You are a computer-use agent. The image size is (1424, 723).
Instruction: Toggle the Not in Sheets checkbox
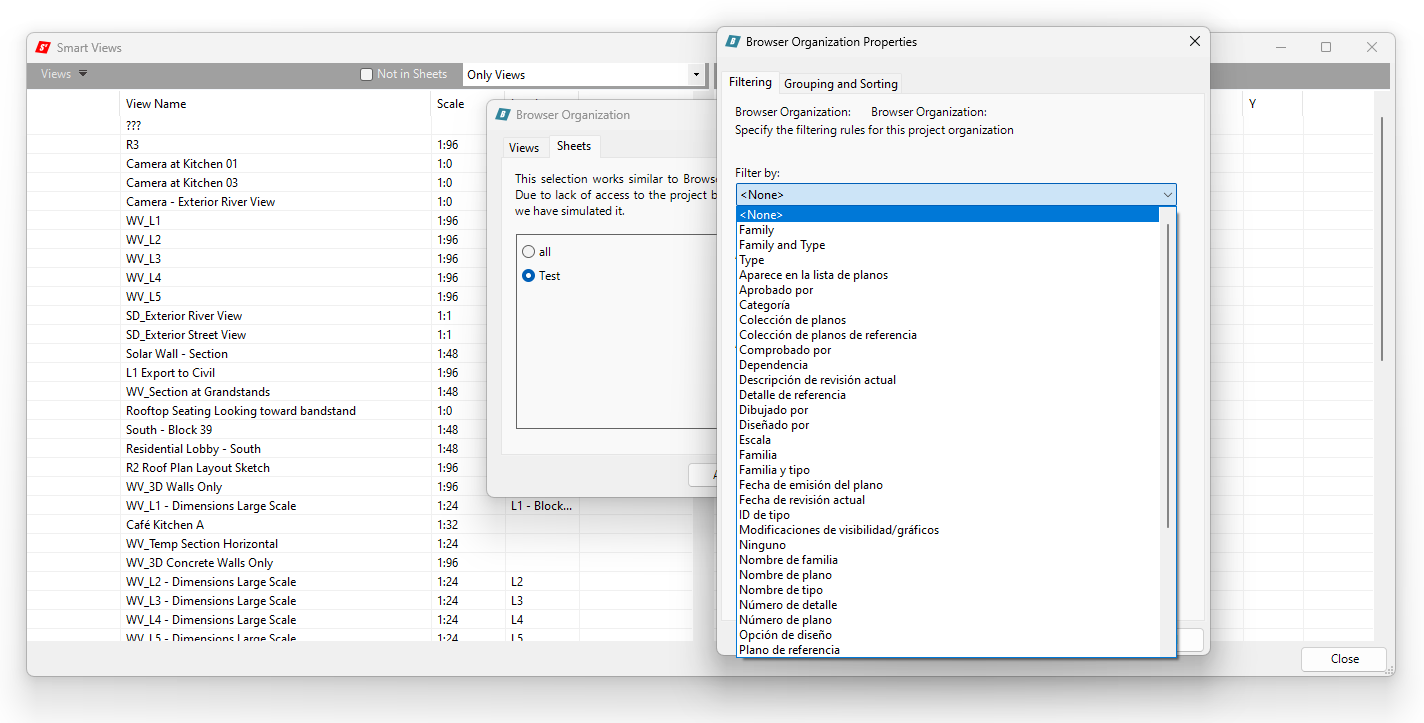(x=366, y=74)
